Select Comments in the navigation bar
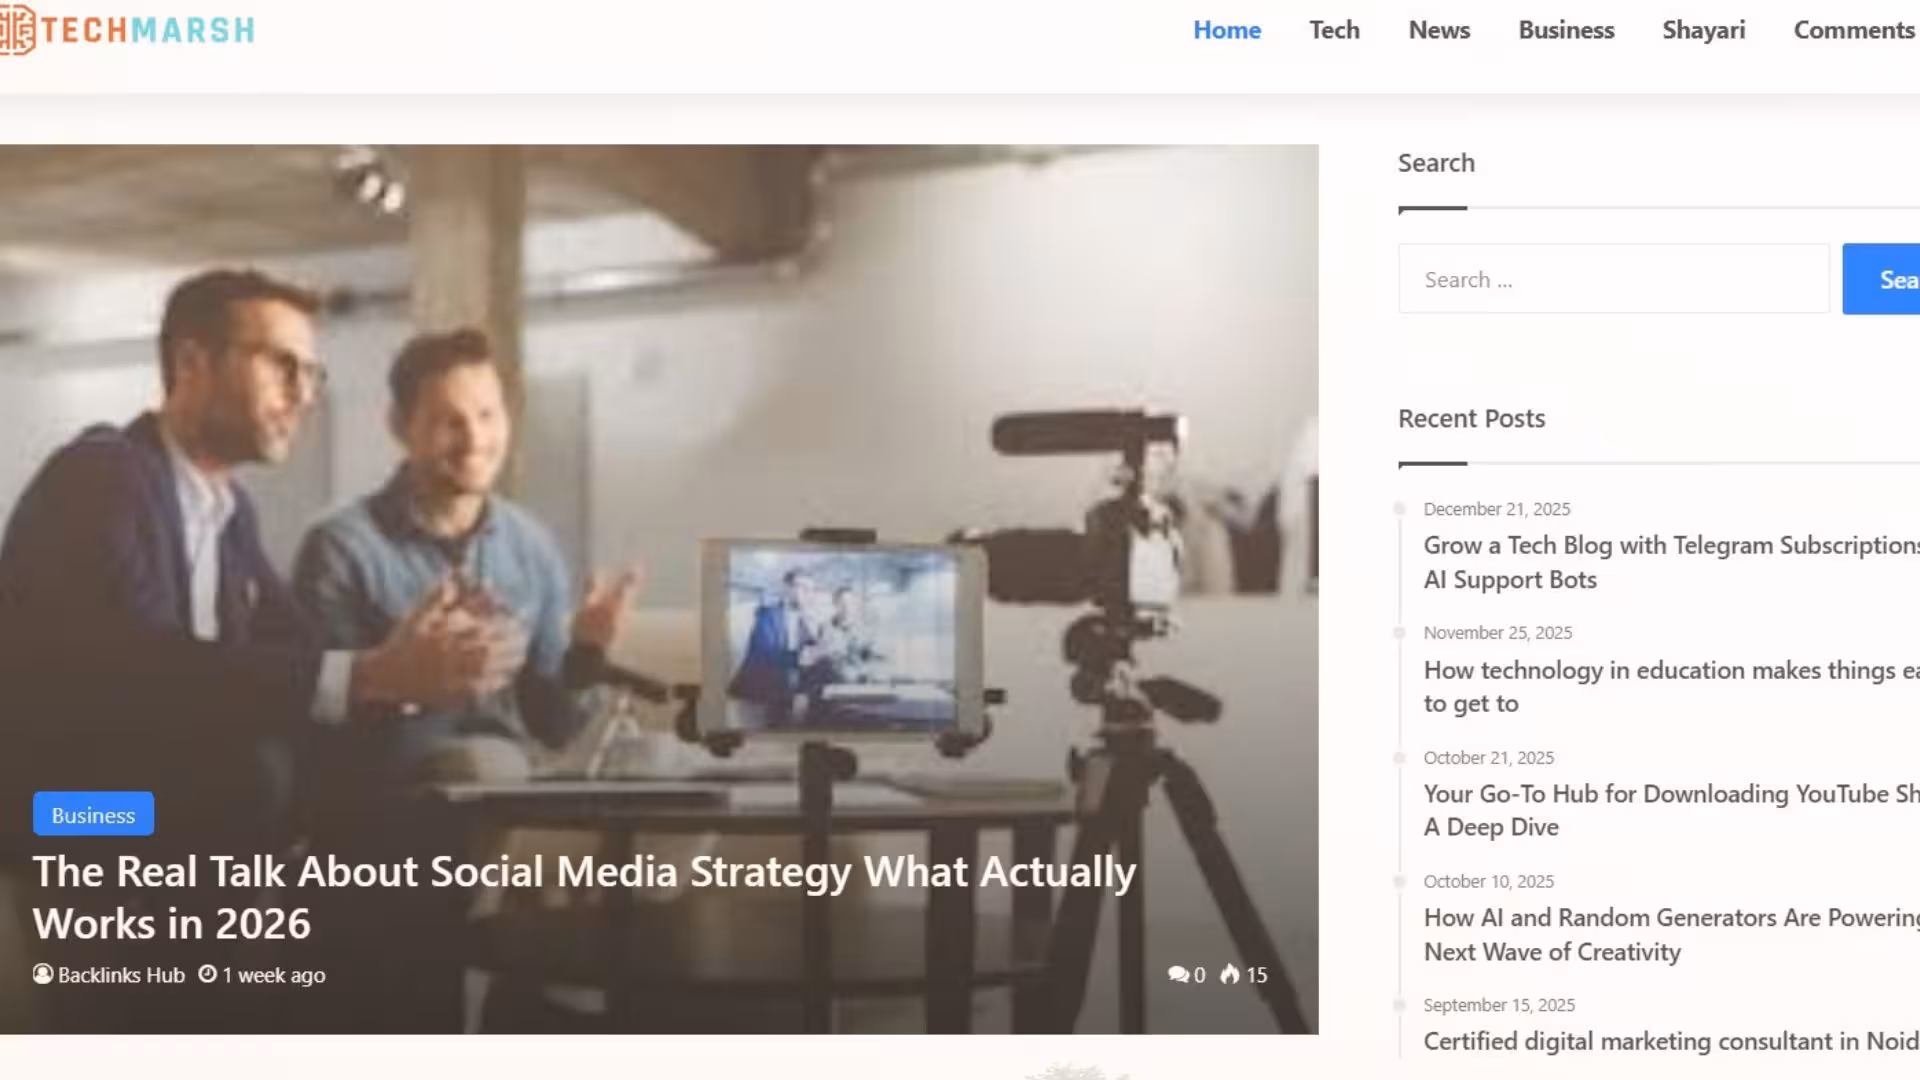Viewport: 1920px width, 1080px height. (x=1853, y=30)
